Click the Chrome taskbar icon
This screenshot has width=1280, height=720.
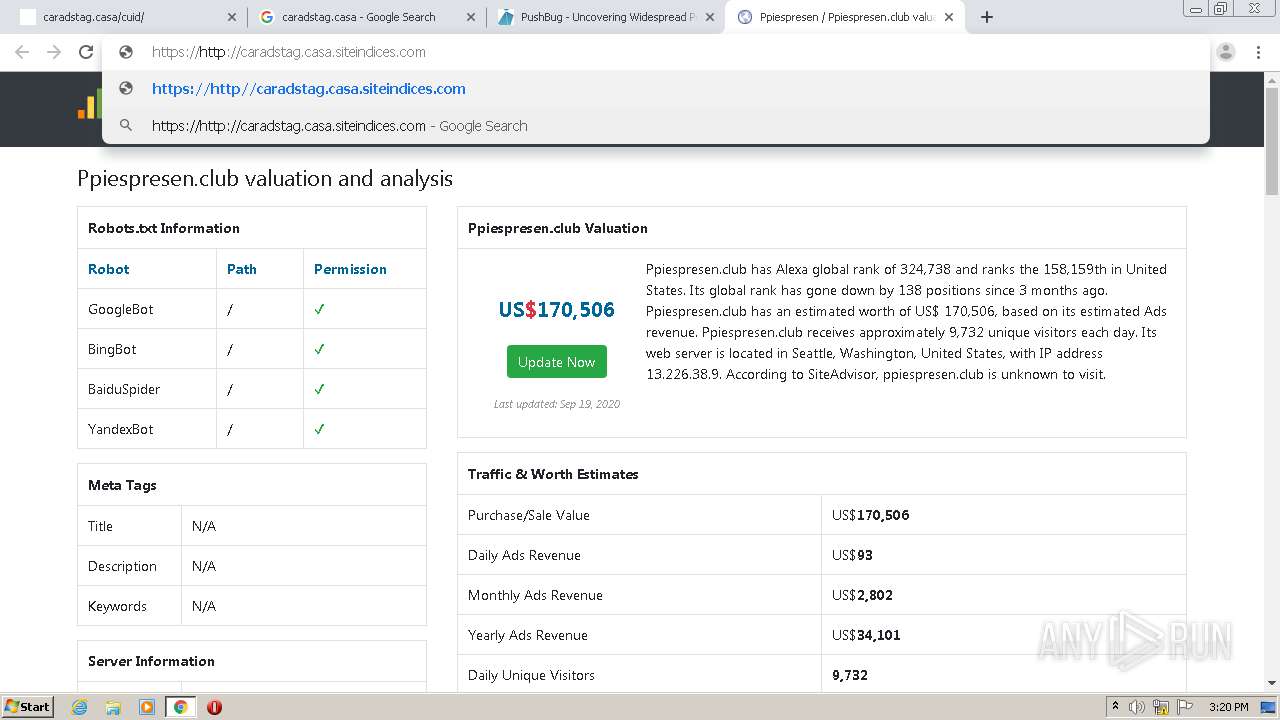(x=180, y=707)
